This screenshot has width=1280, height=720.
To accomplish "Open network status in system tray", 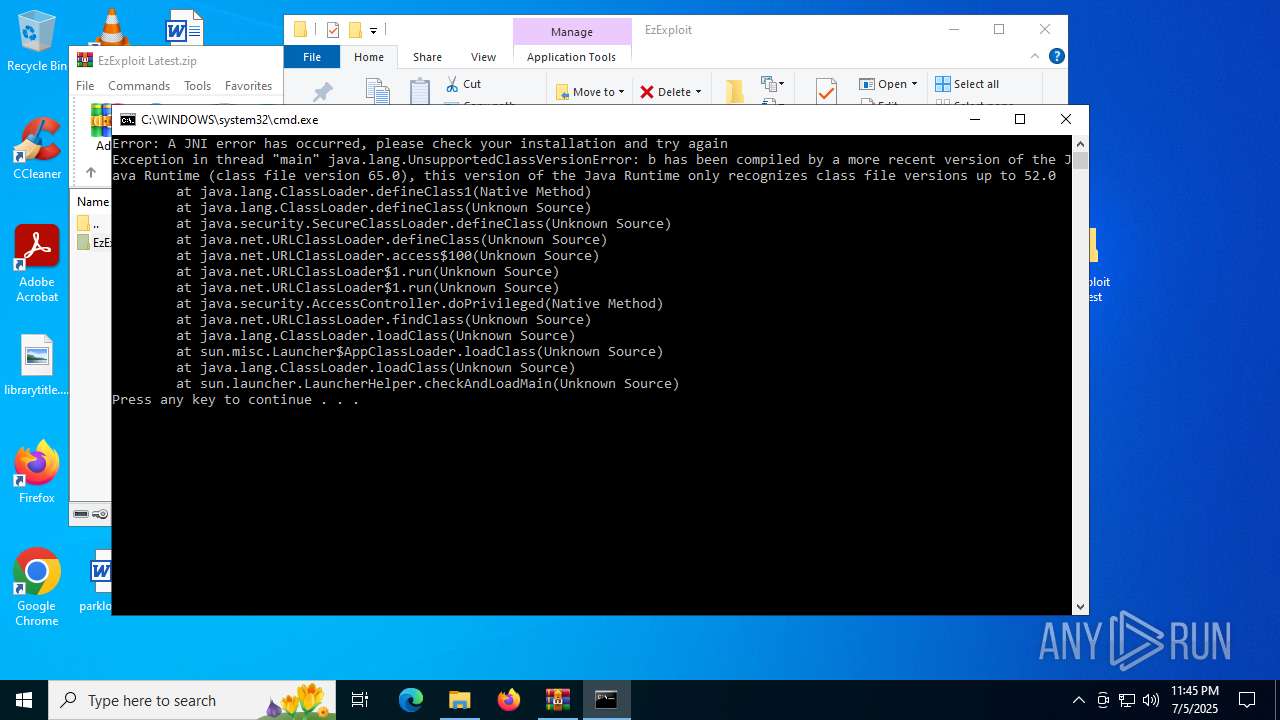I will 1127,700.
